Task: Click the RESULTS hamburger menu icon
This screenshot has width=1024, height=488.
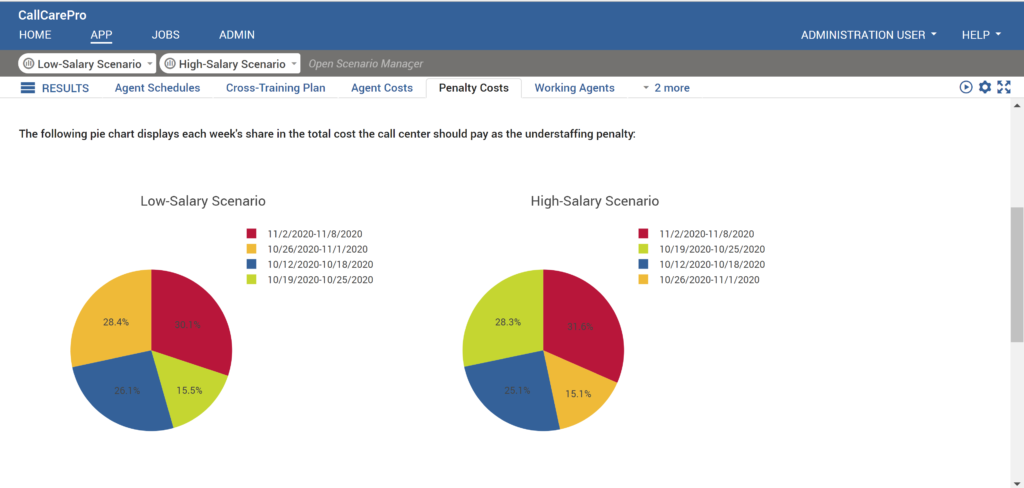Action: pos(28,88)
